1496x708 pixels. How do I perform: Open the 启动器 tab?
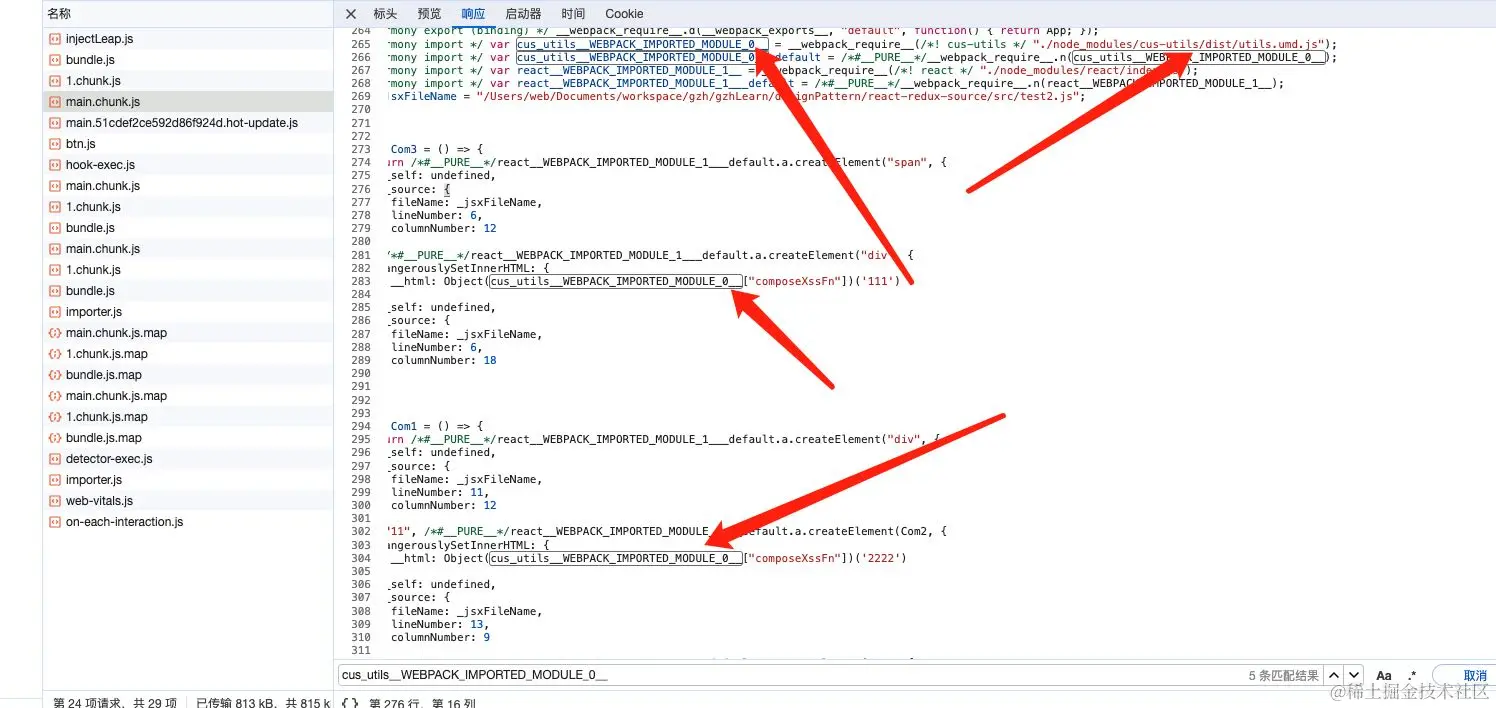pos(523,14)
